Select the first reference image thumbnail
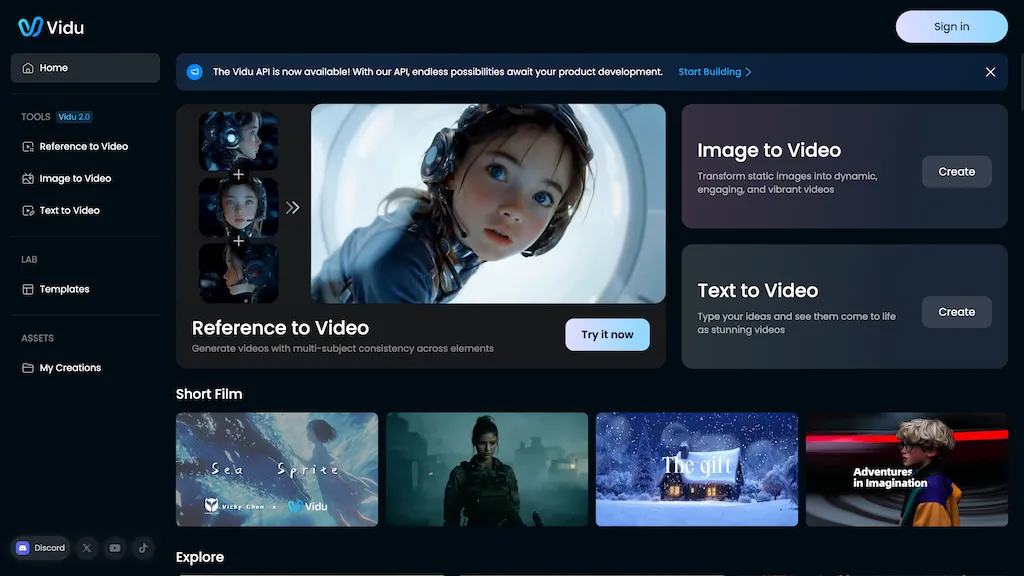The height and width of the screenshot is (576, 1024). point(238,140)
